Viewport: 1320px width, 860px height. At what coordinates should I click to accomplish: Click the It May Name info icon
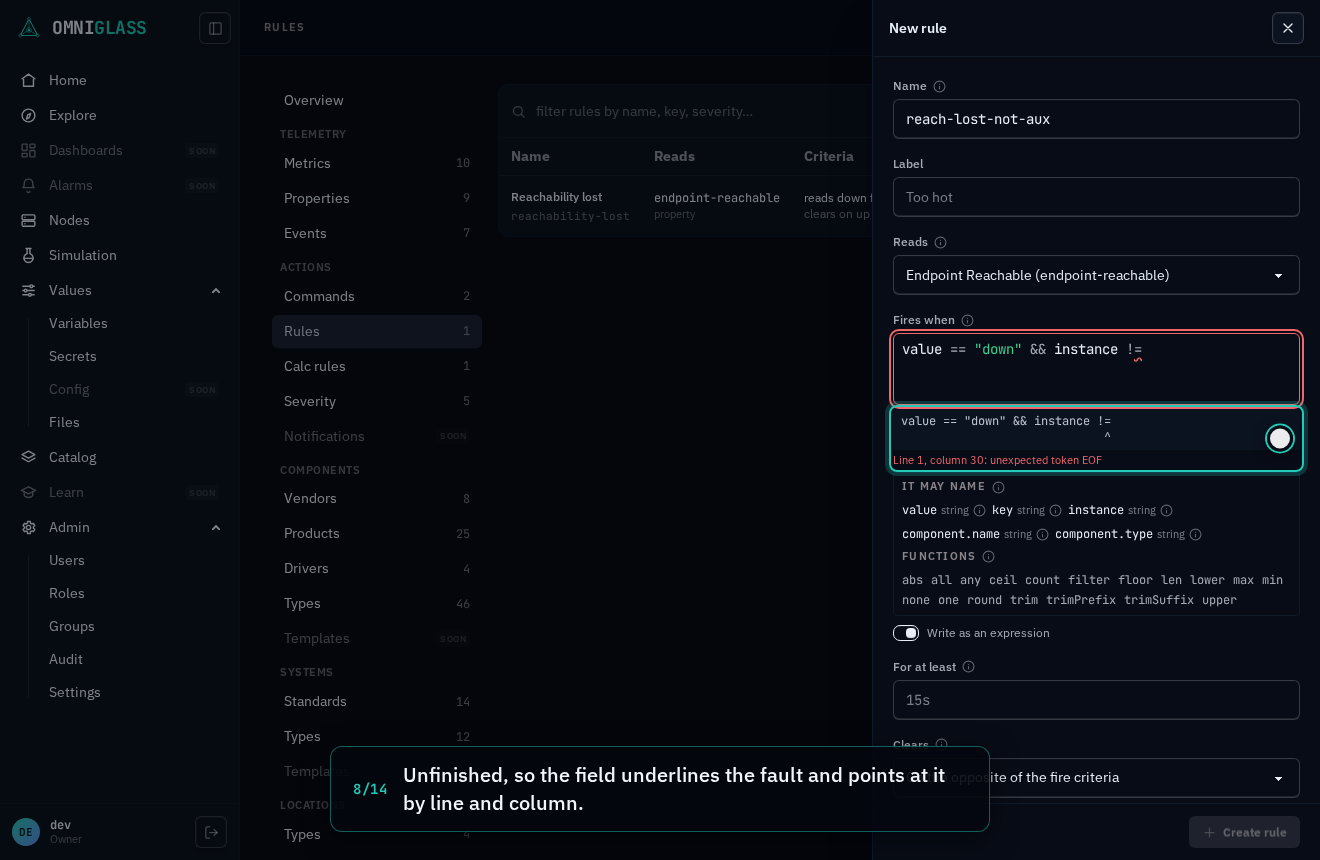[998, 487]
